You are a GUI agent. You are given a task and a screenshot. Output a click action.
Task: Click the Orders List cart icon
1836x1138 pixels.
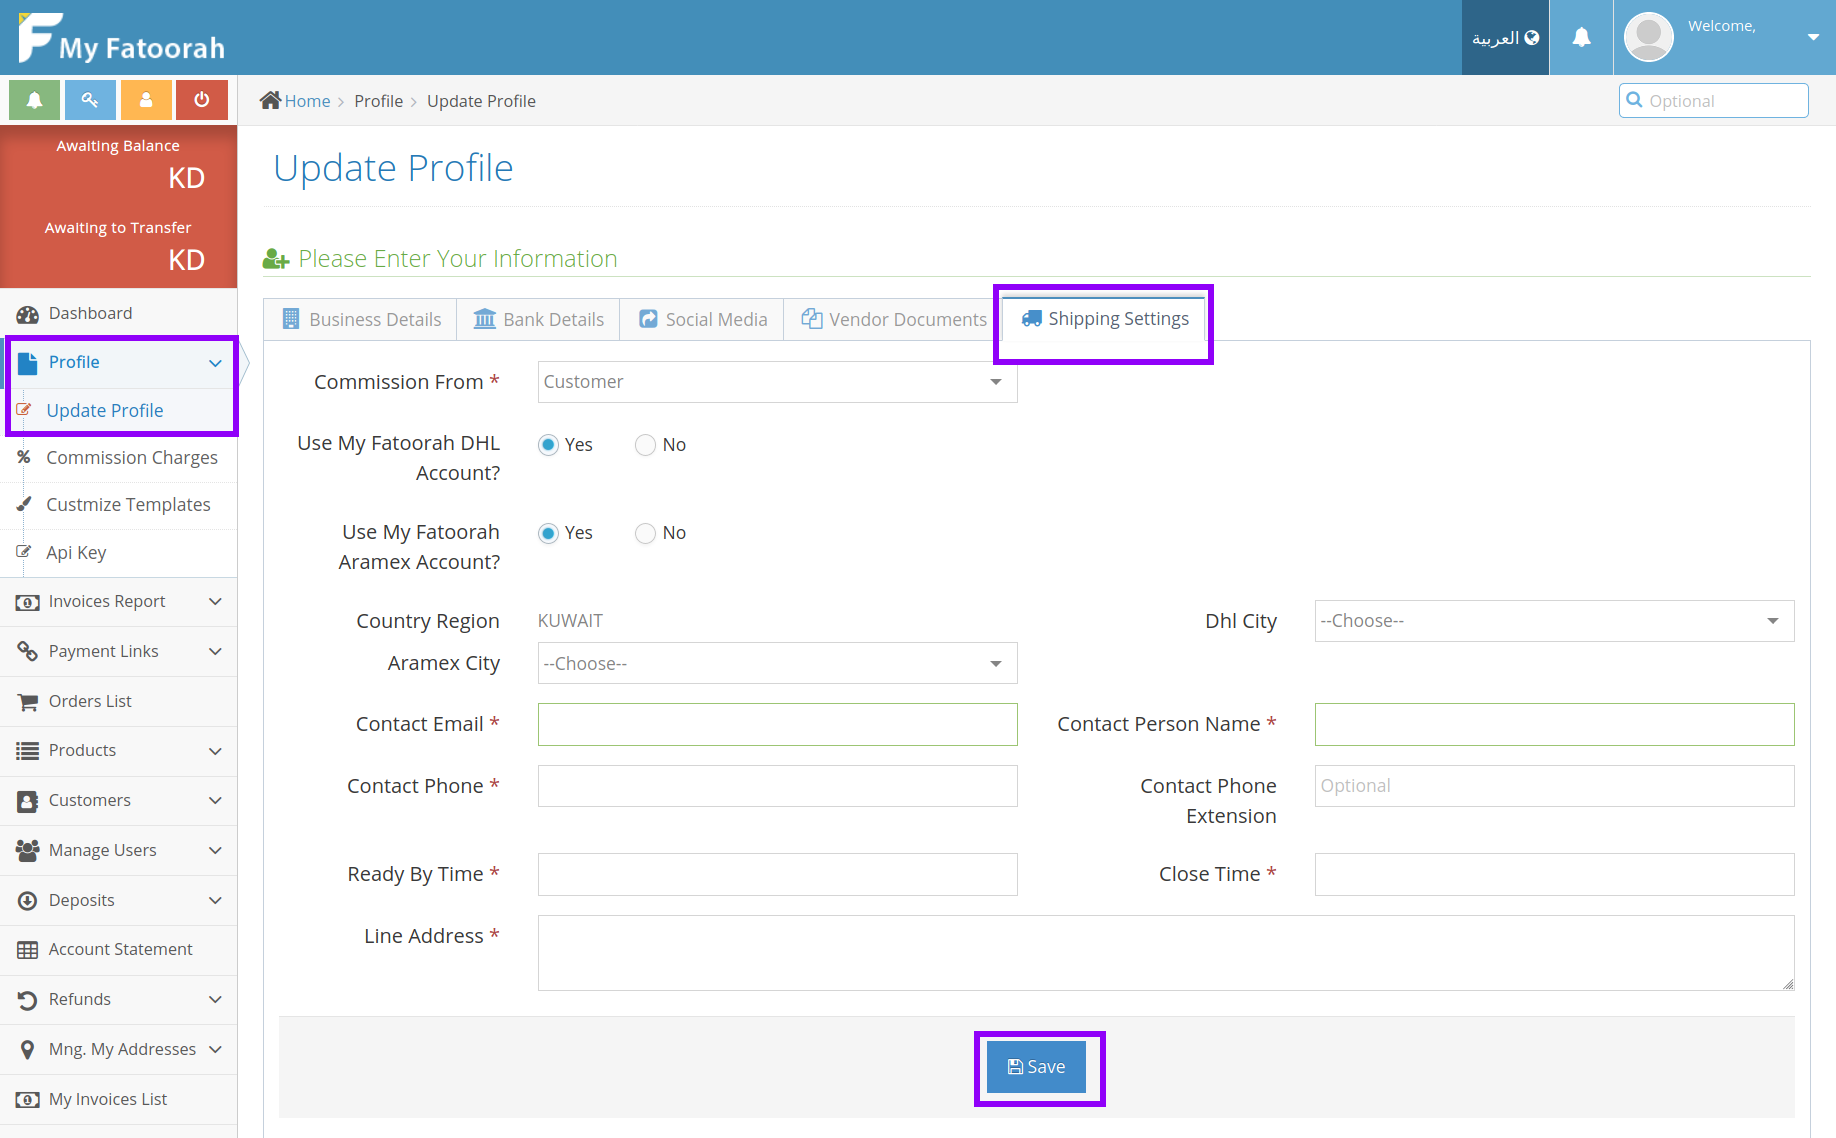pos(27,702)
